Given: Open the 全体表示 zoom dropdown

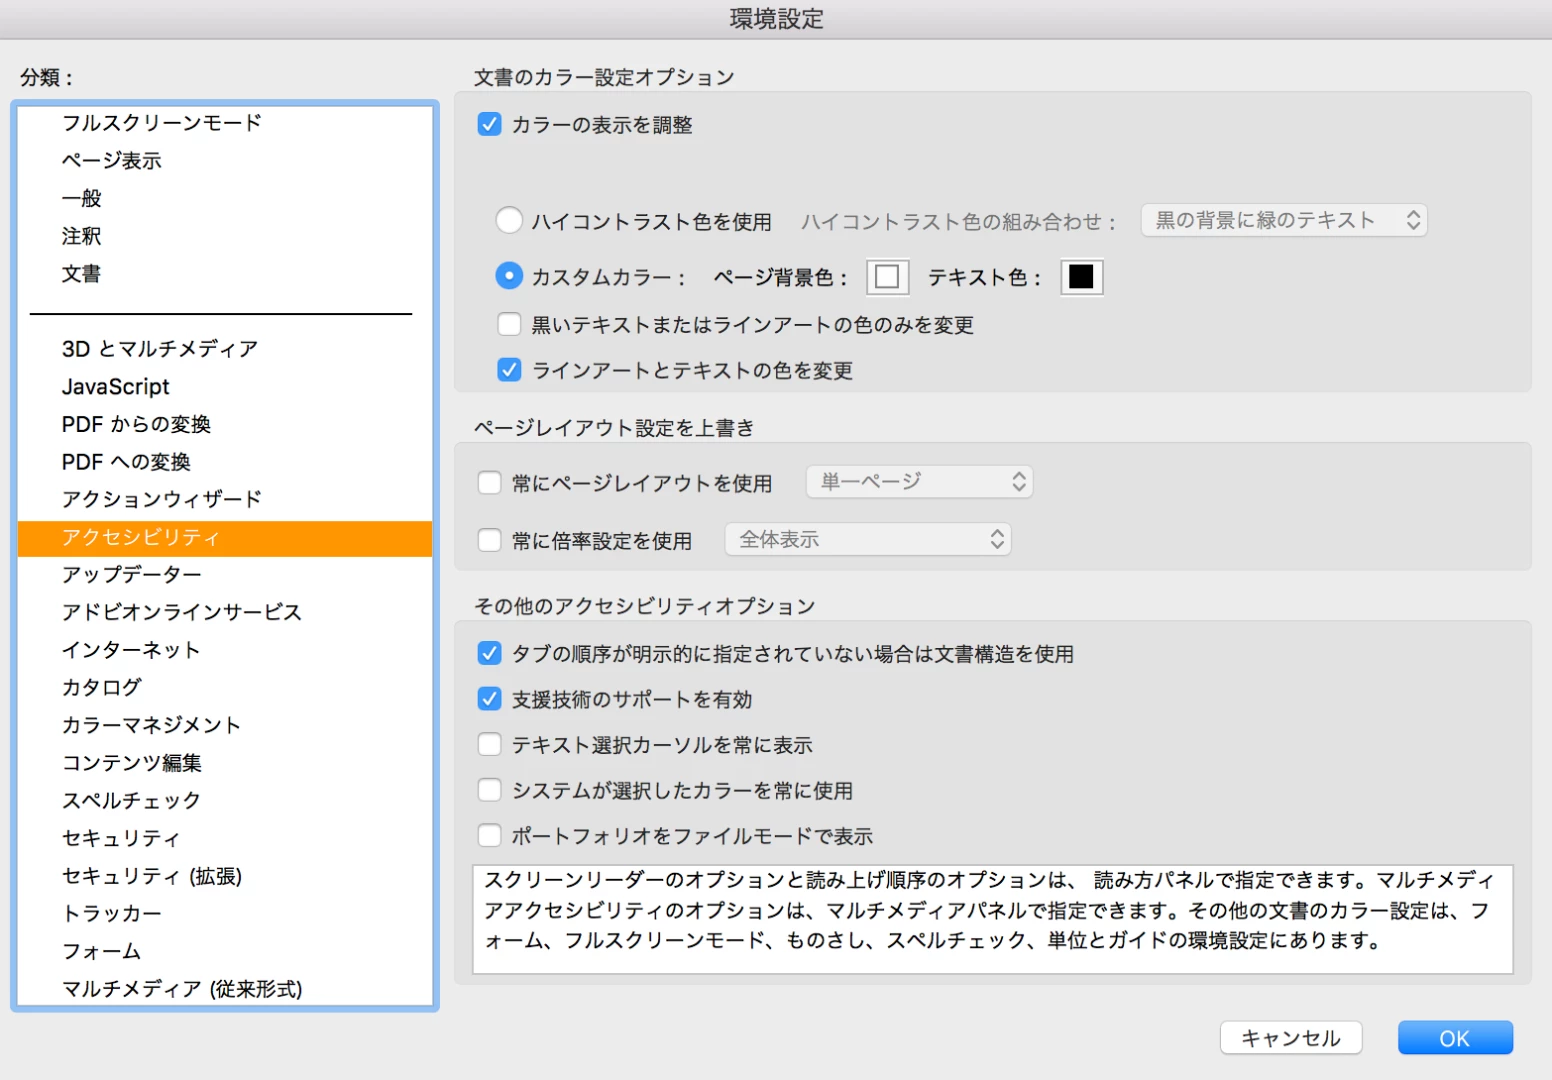Looking at the screenshot, I should pyautogui.click(x=868, y=539).
